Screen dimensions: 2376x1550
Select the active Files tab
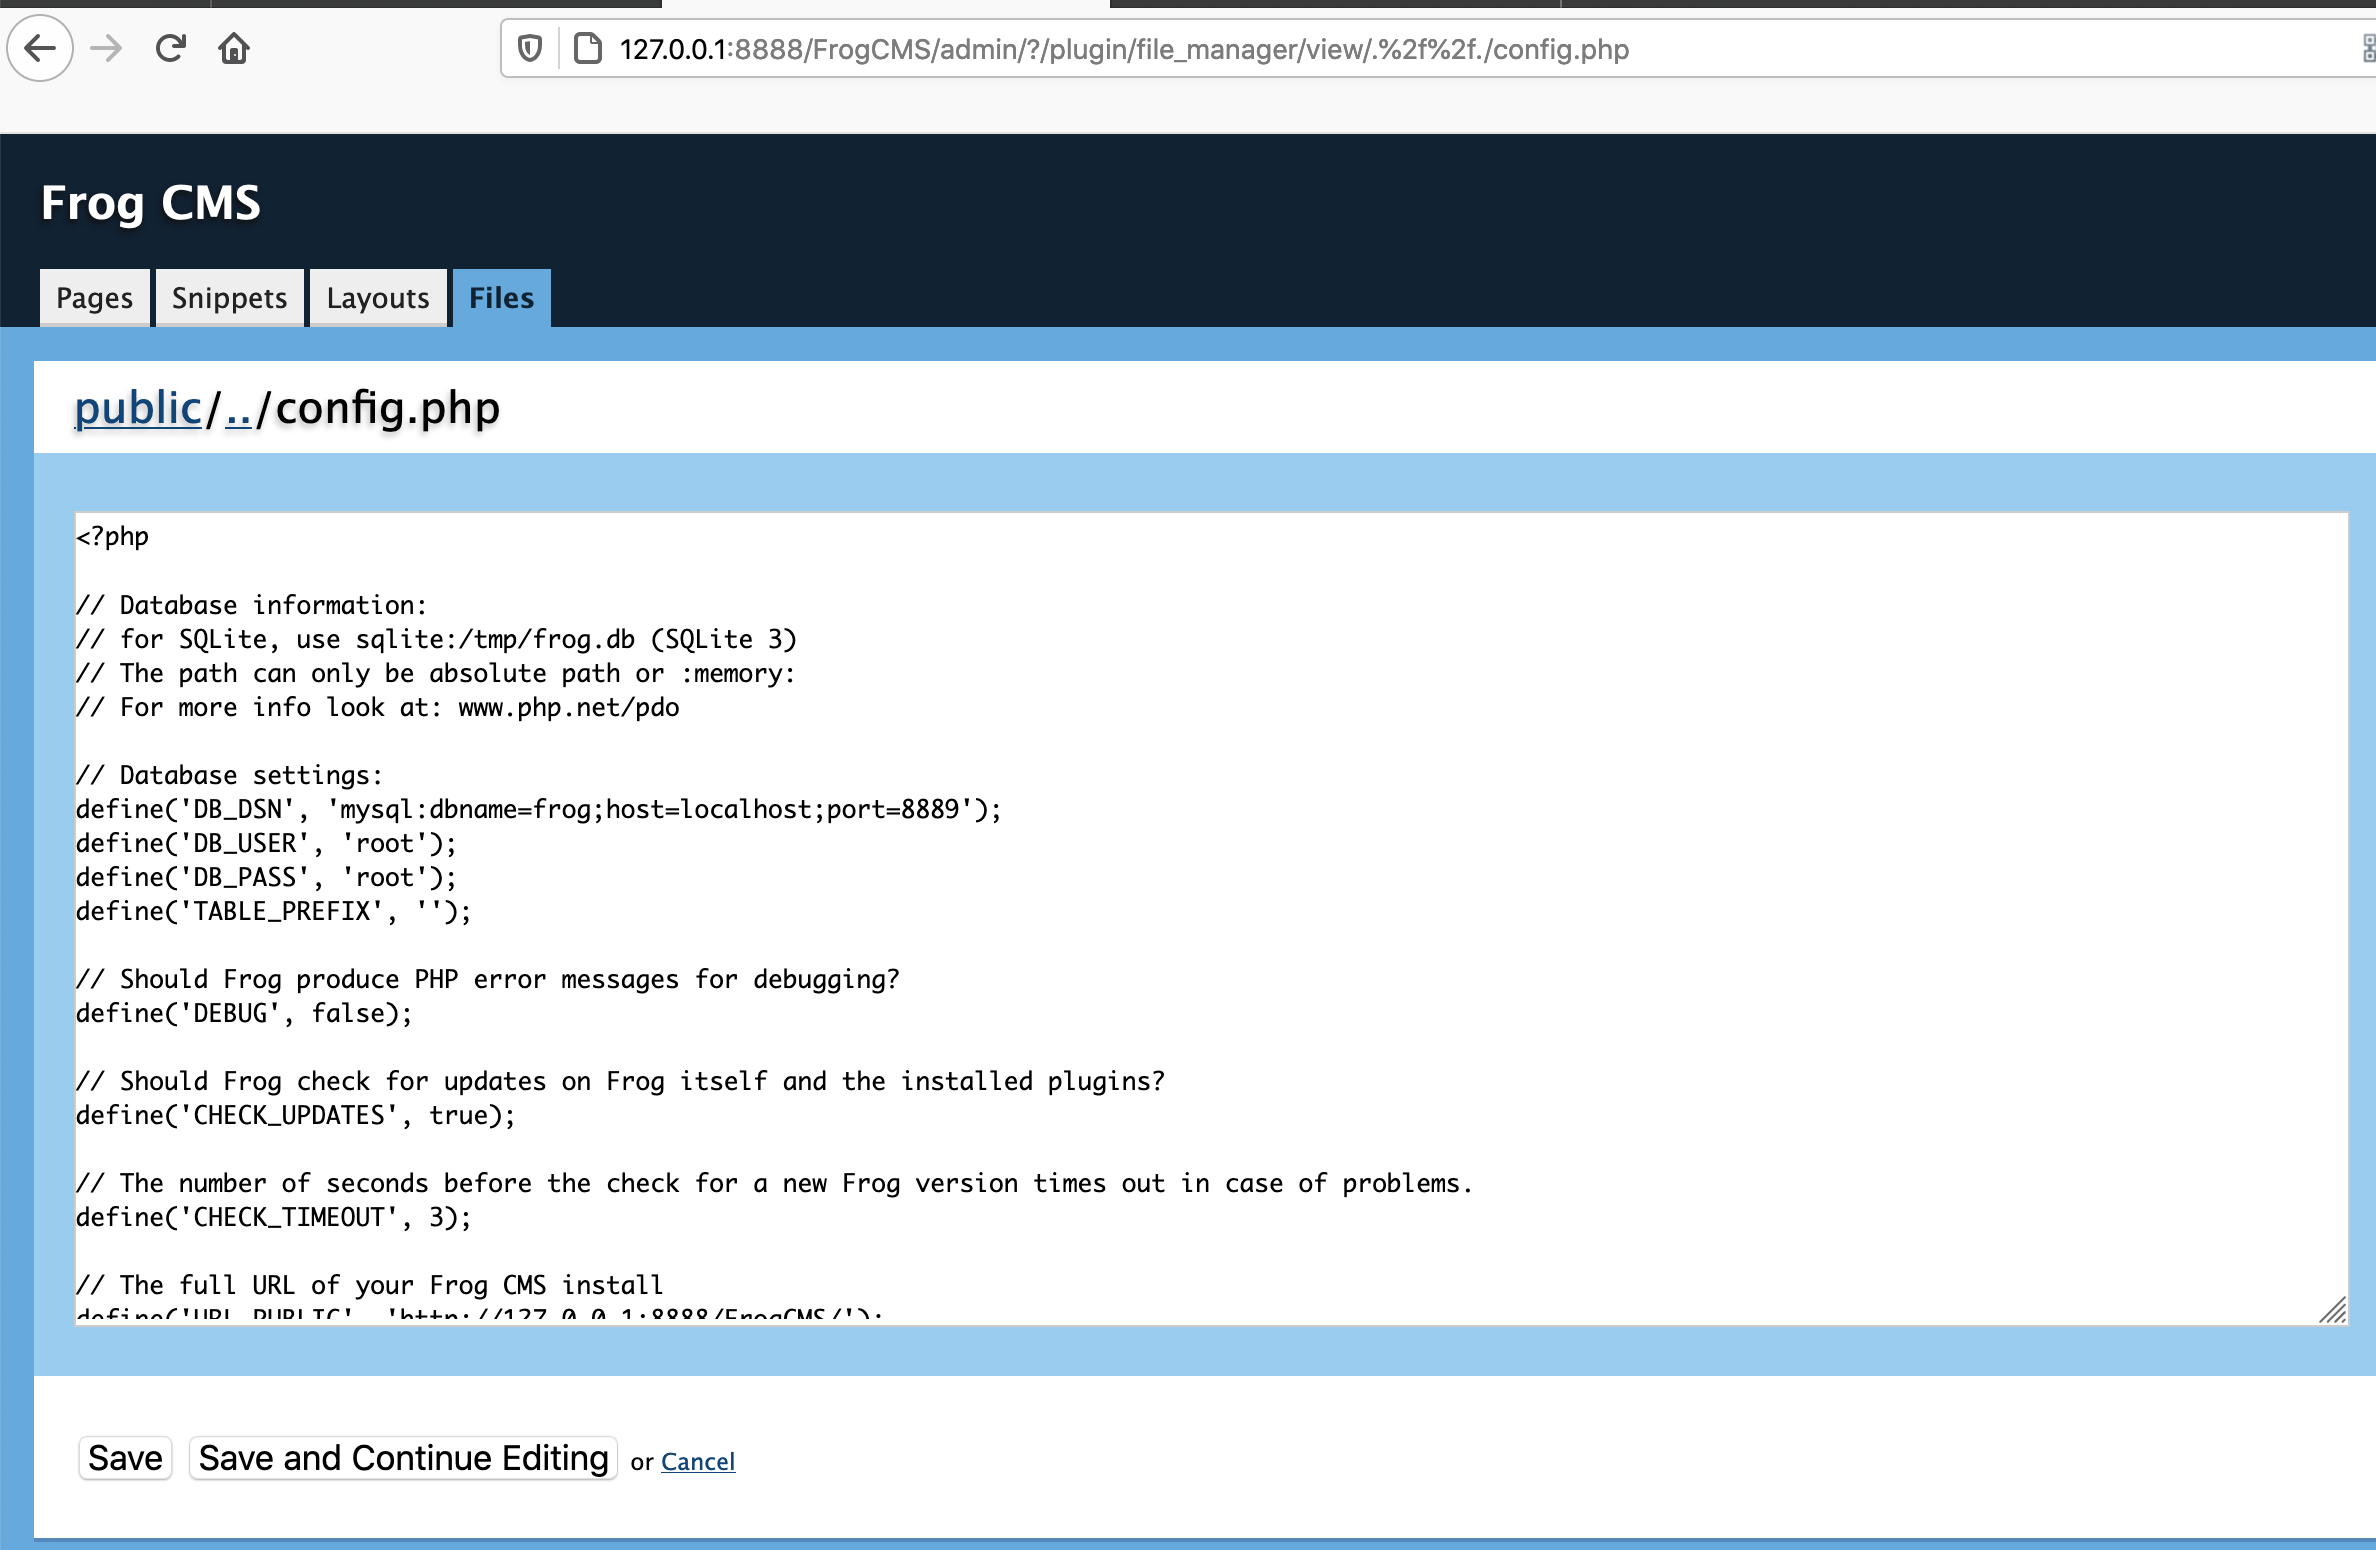point(500,297)
